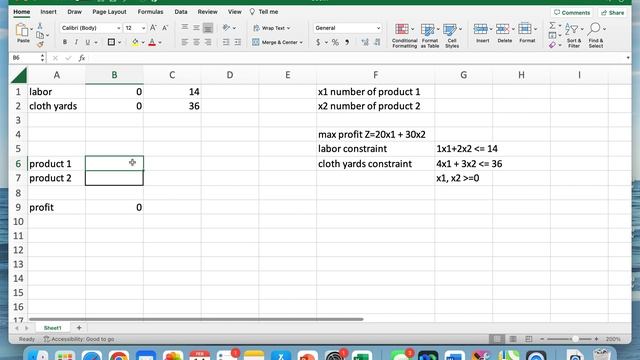Click the Clear eraser icon
640x360 pixels.
click(552, 45)
